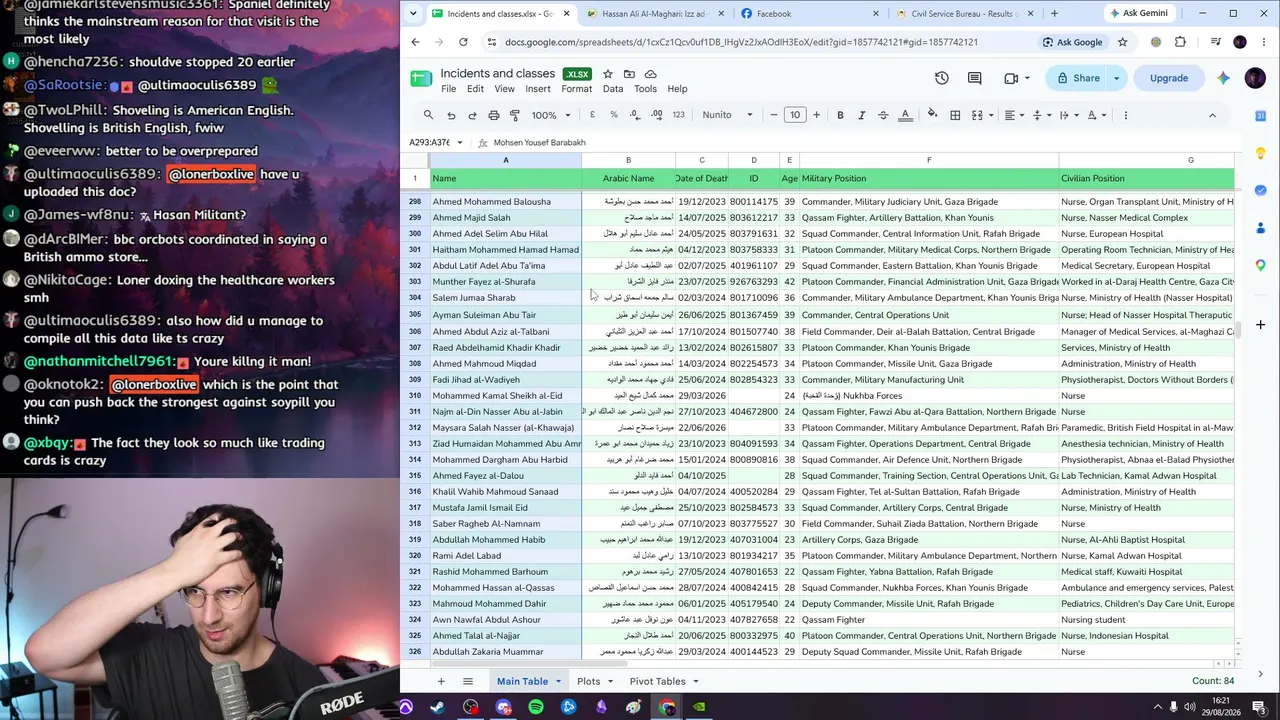Viewport: 1280px width, 720px height.
Task: Format as currency (£)
Action: (592, 115)
